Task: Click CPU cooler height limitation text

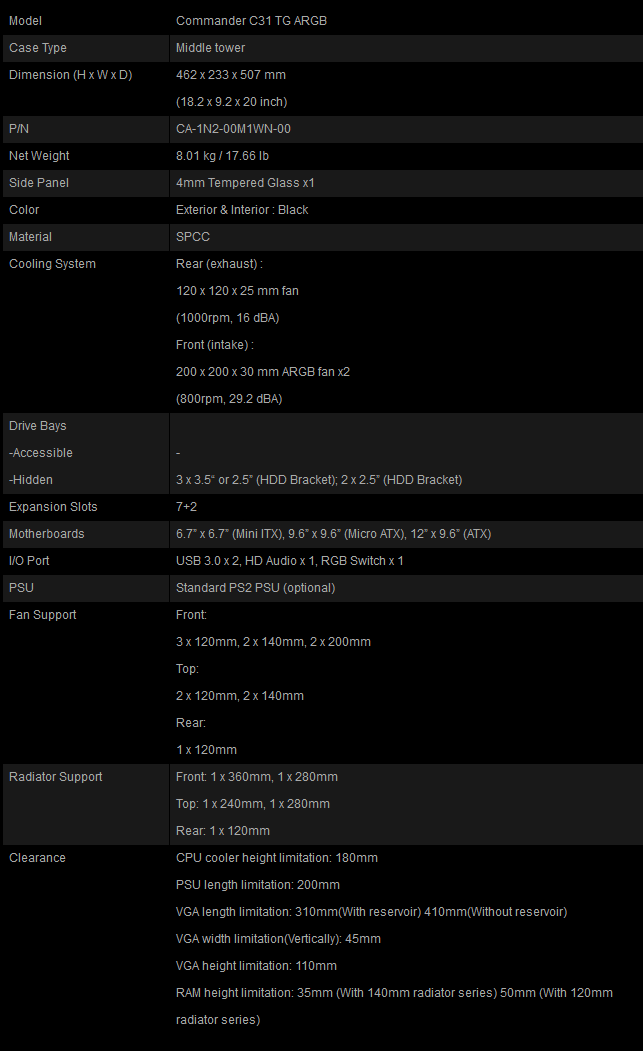Action: pyautogui.click(x=277, y=858)
